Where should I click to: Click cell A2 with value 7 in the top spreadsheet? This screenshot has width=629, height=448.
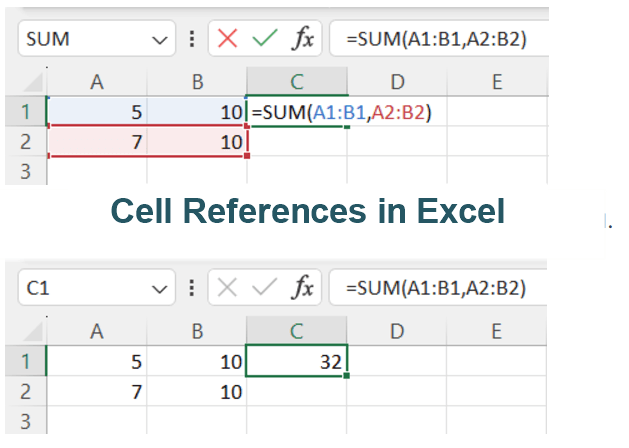click(97, 142)
